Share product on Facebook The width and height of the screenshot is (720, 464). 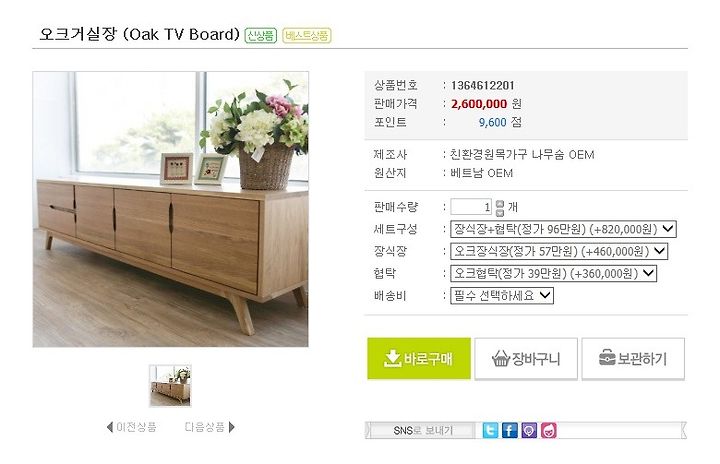click(x=510, y=430)
